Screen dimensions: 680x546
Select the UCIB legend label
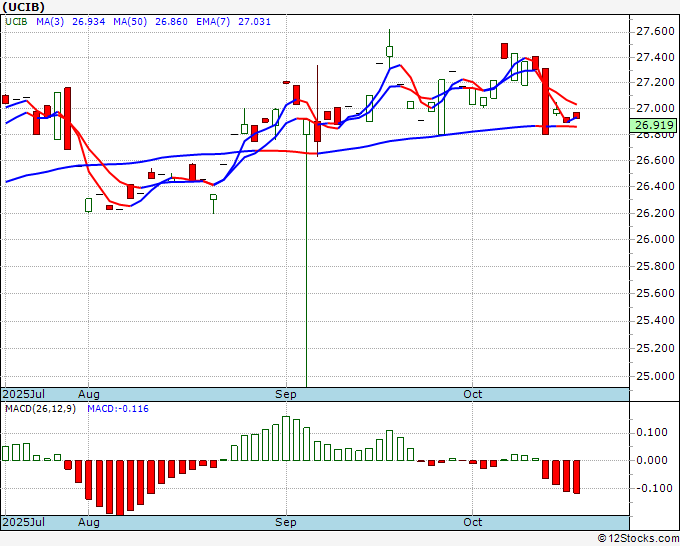(x=16, y=21)
